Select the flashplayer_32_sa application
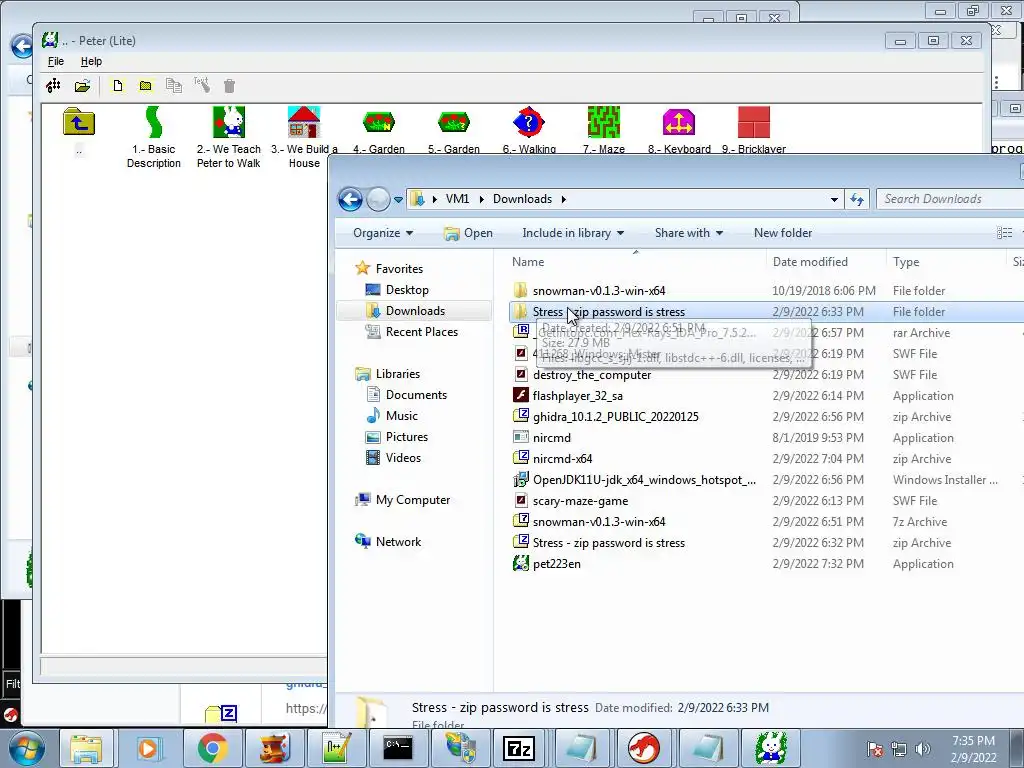1024x768 pixels. (577, 396)
